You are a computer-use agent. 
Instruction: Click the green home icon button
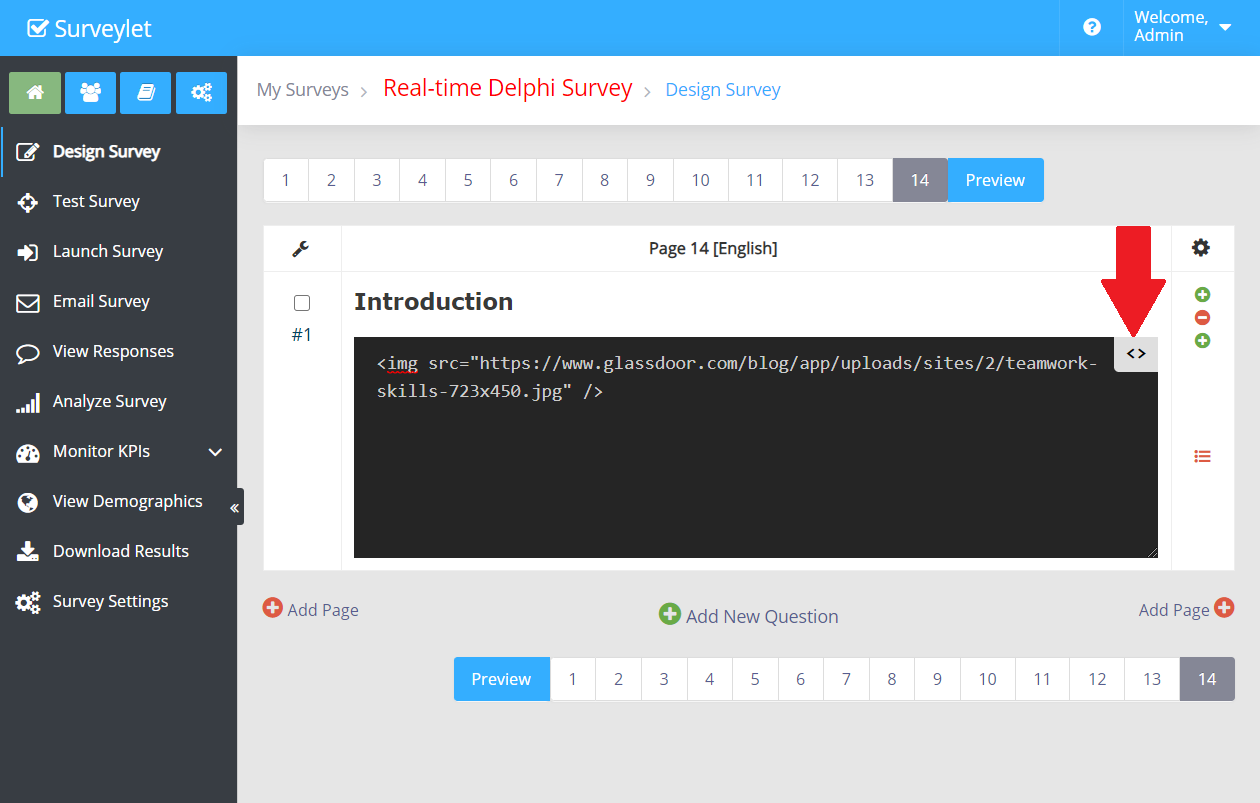point(35,93)
